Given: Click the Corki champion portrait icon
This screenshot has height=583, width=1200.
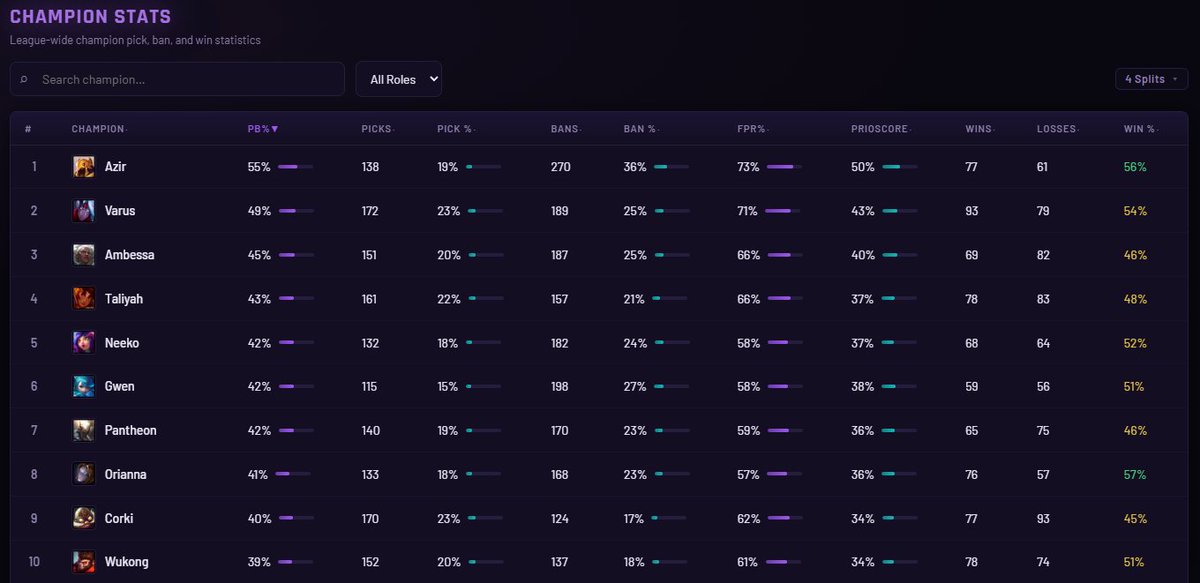Looking at the screenshot, I should [84, 518].
